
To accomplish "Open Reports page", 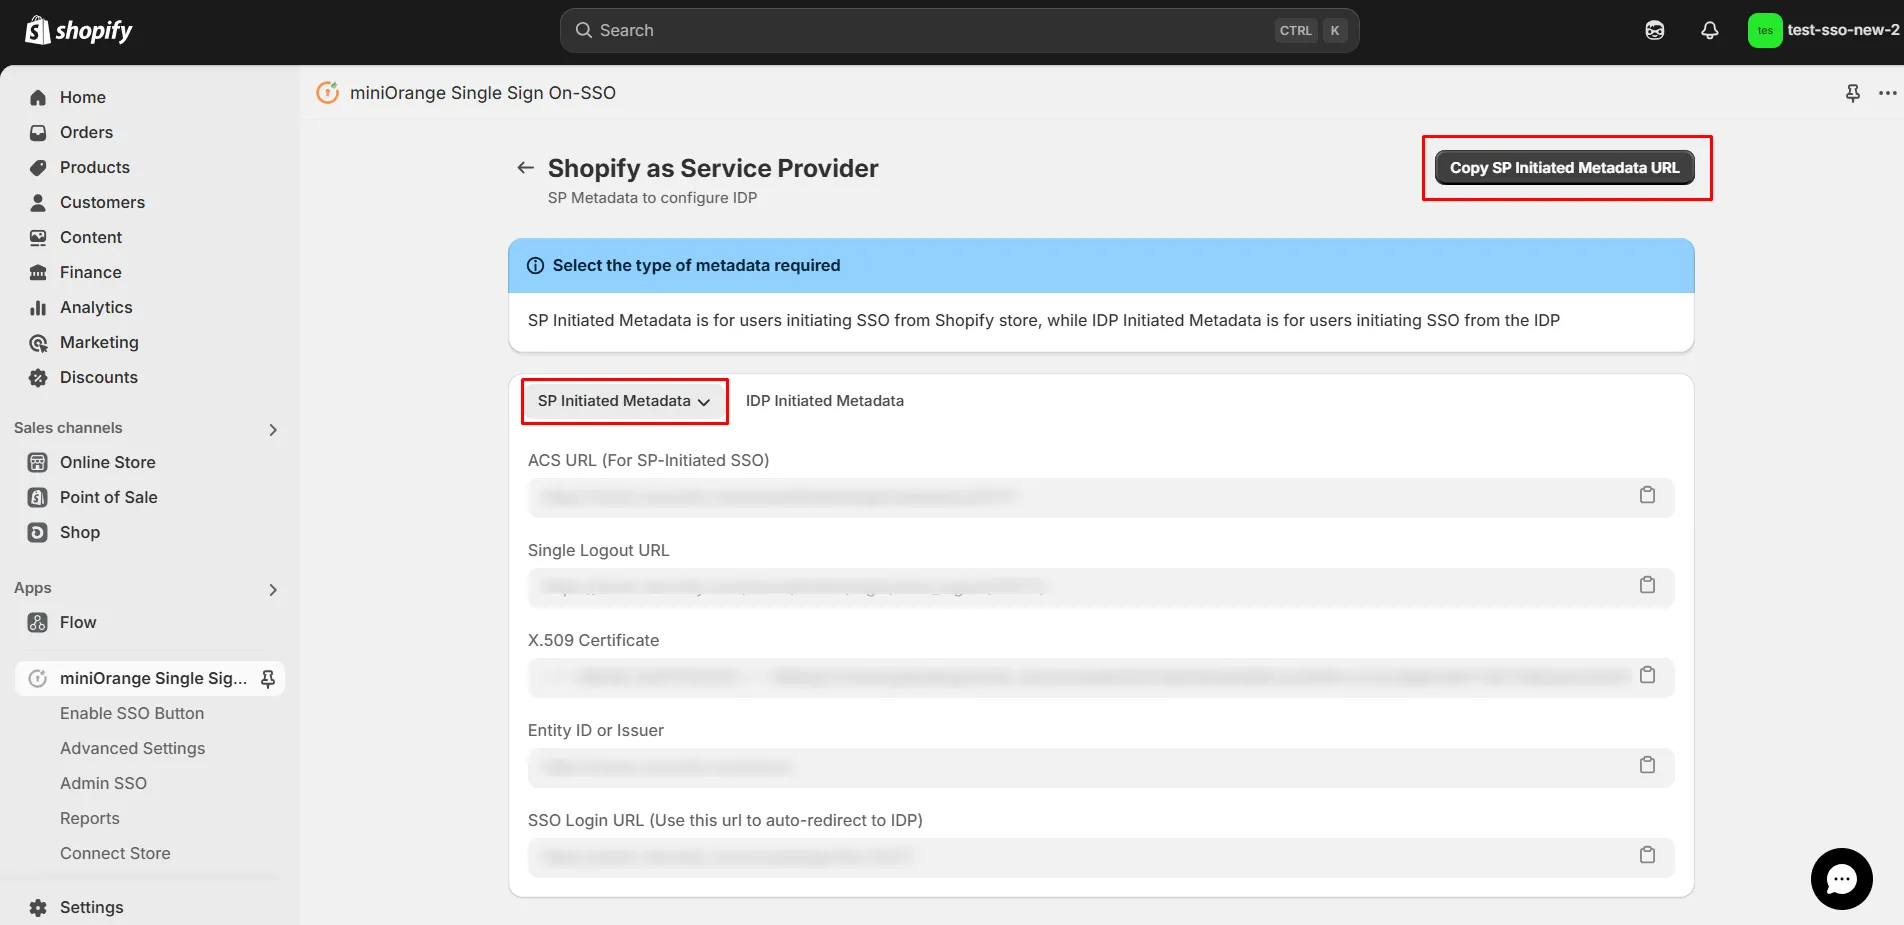I will coord(90,818).
